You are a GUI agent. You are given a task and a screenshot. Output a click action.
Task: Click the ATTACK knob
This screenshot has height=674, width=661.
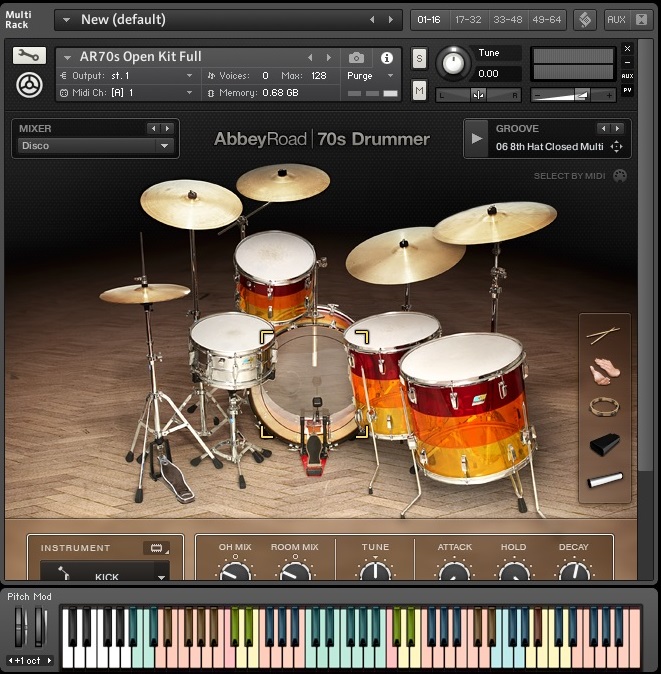click(x=454, y=570)
